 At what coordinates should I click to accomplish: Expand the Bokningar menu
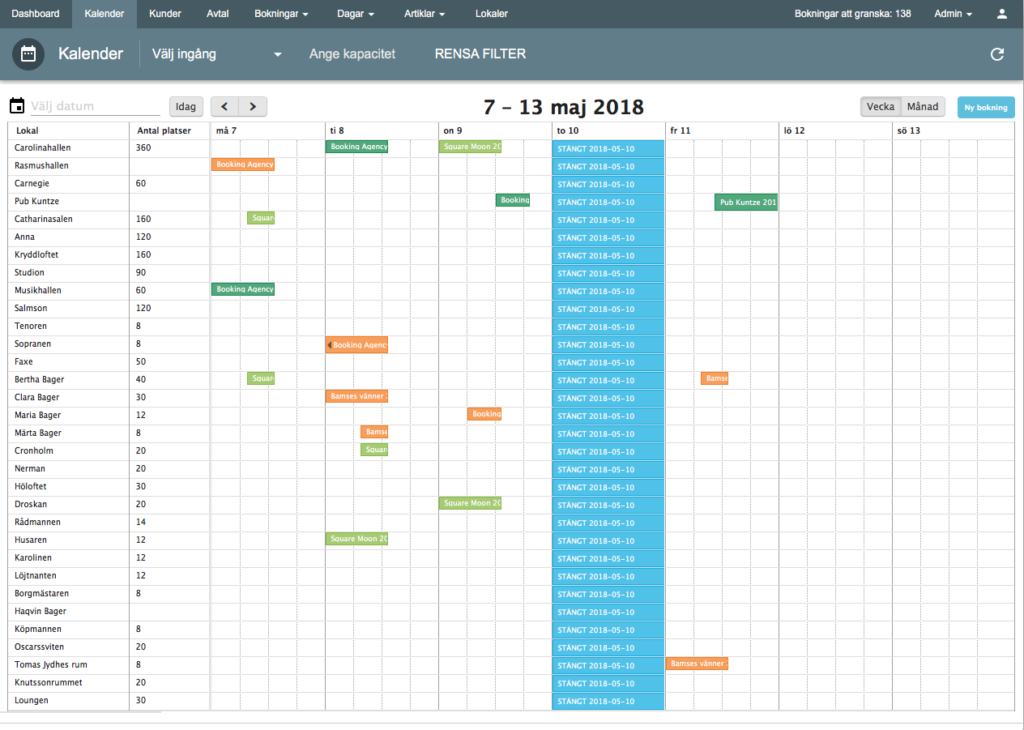coord(281,14)
